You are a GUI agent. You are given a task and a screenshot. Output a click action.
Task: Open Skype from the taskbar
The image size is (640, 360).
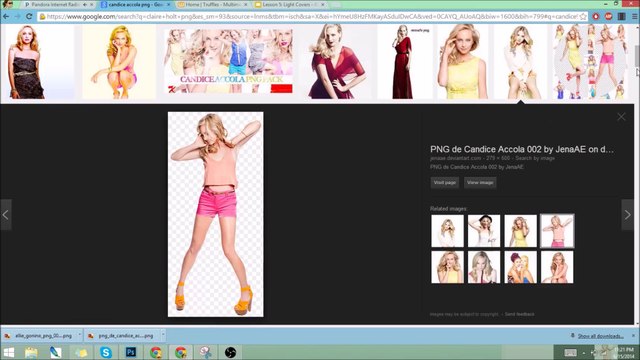106,352
